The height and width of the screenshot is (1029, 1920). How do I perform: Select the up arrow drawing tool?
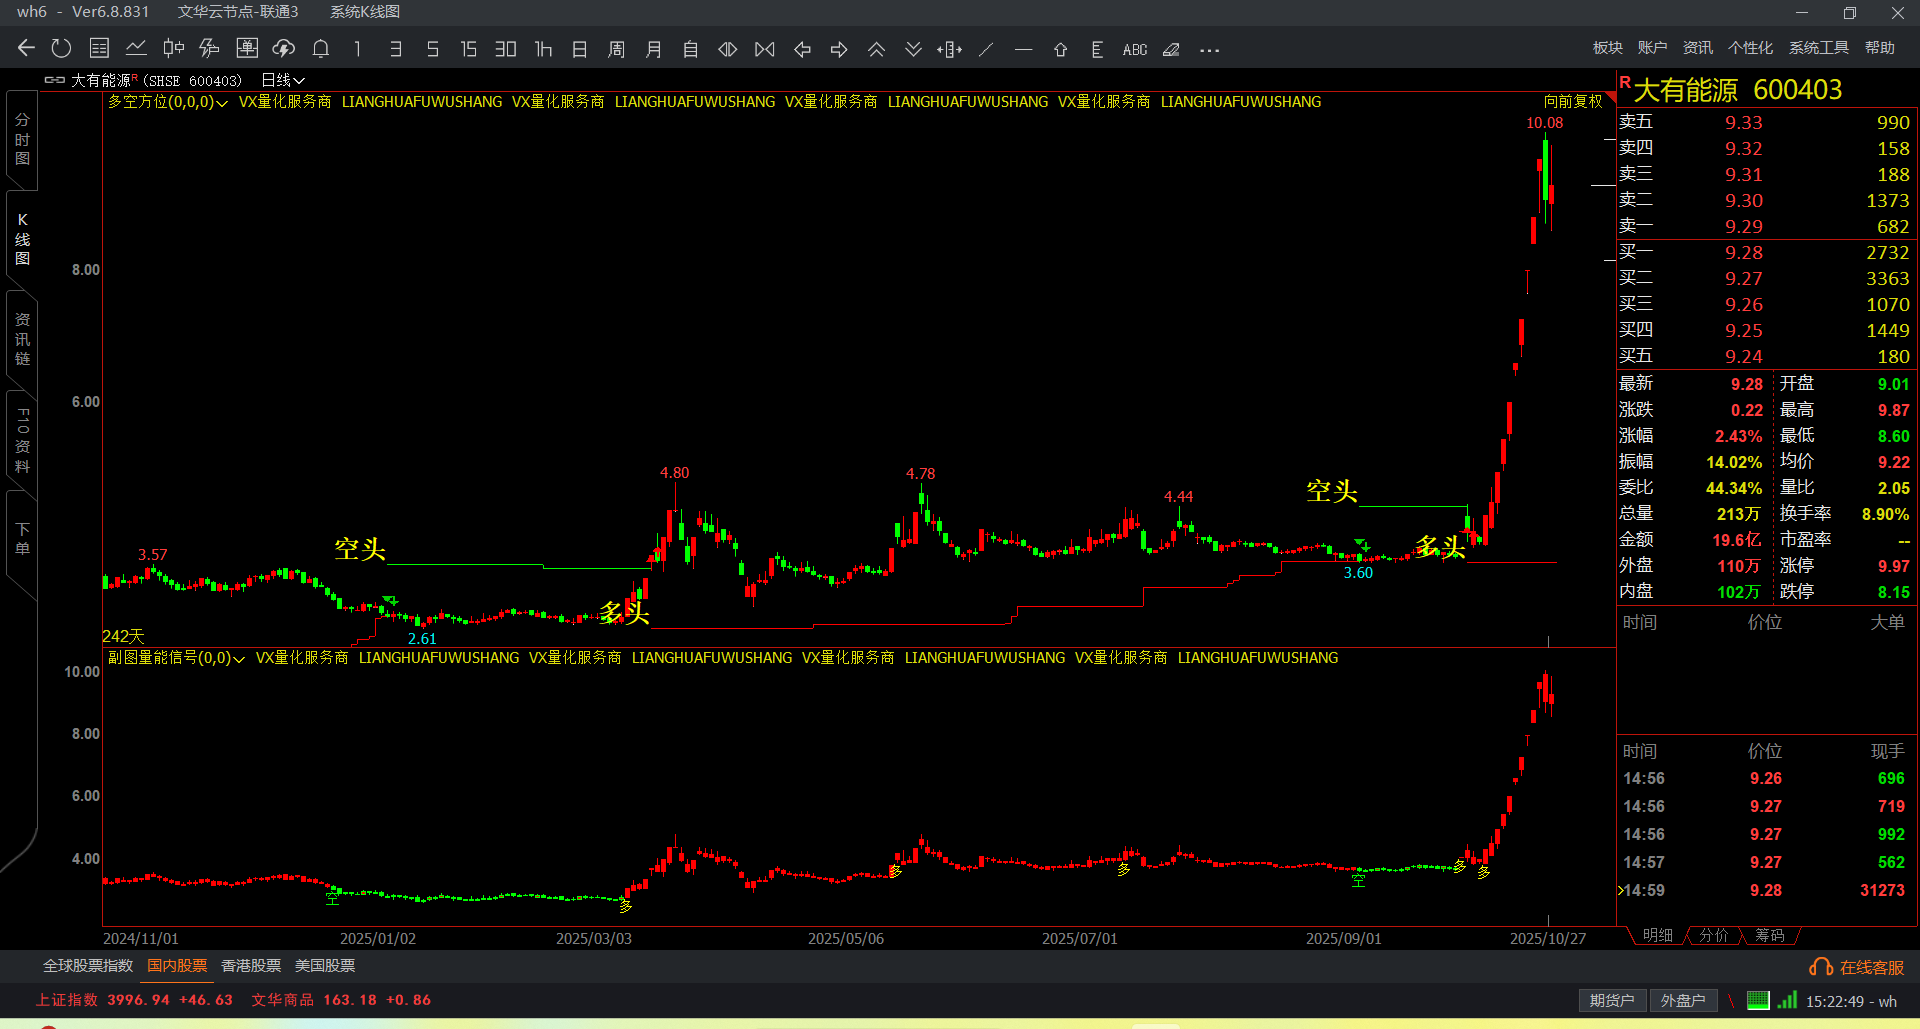(x=1060, y=49)
